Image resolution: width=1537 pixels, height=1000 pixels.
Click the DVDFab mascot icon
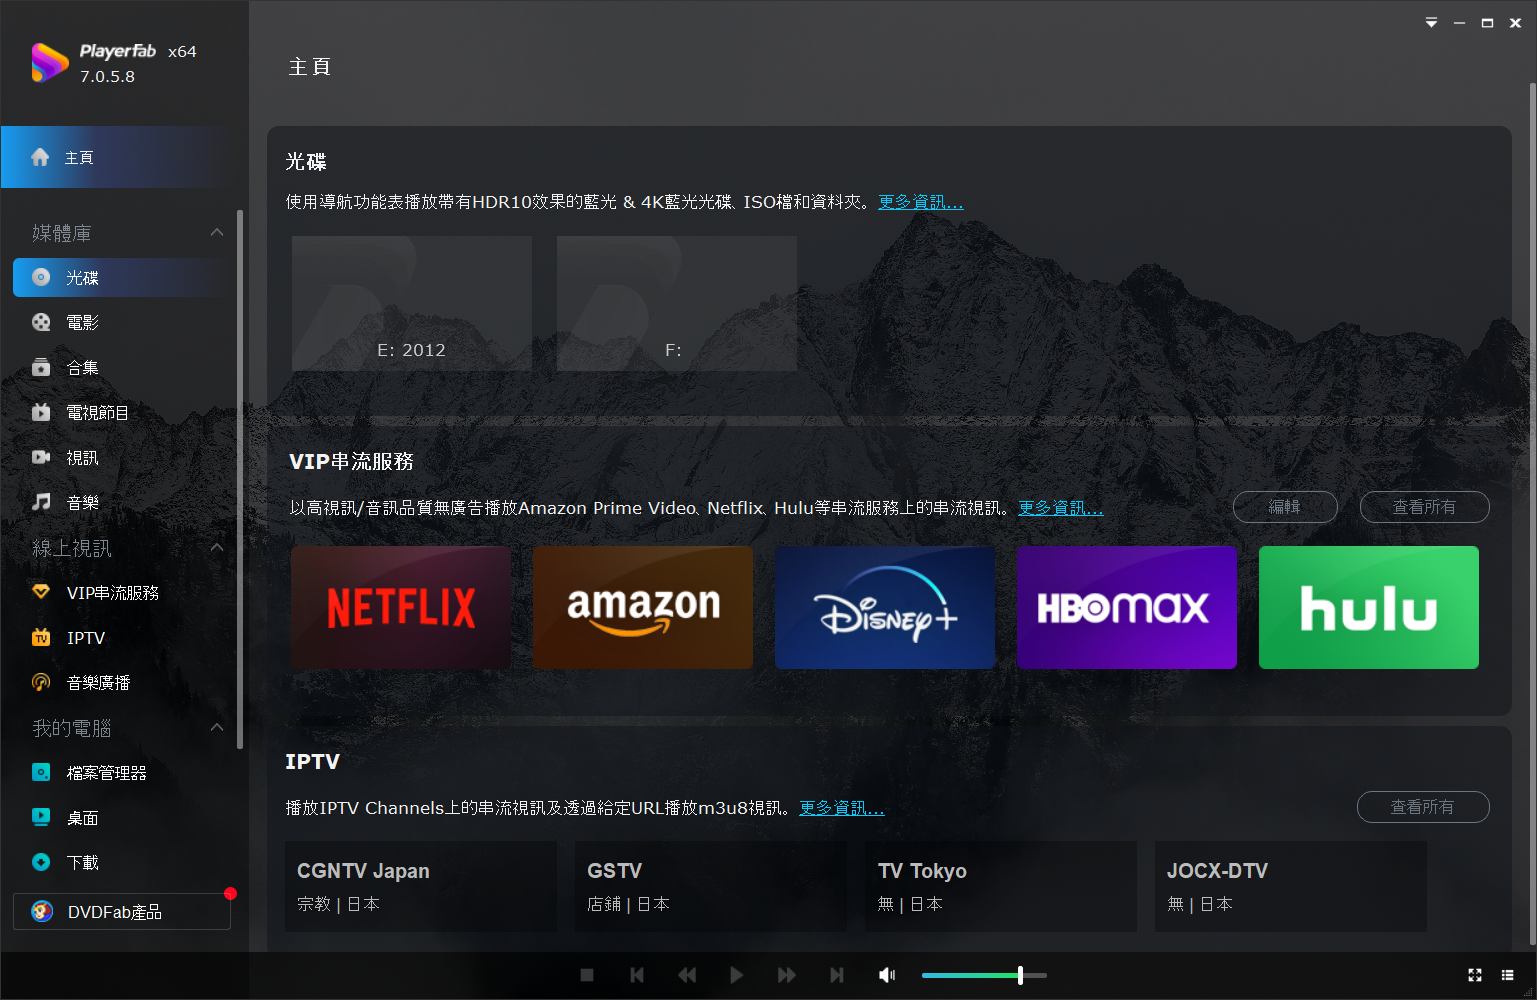coord(42,911)
